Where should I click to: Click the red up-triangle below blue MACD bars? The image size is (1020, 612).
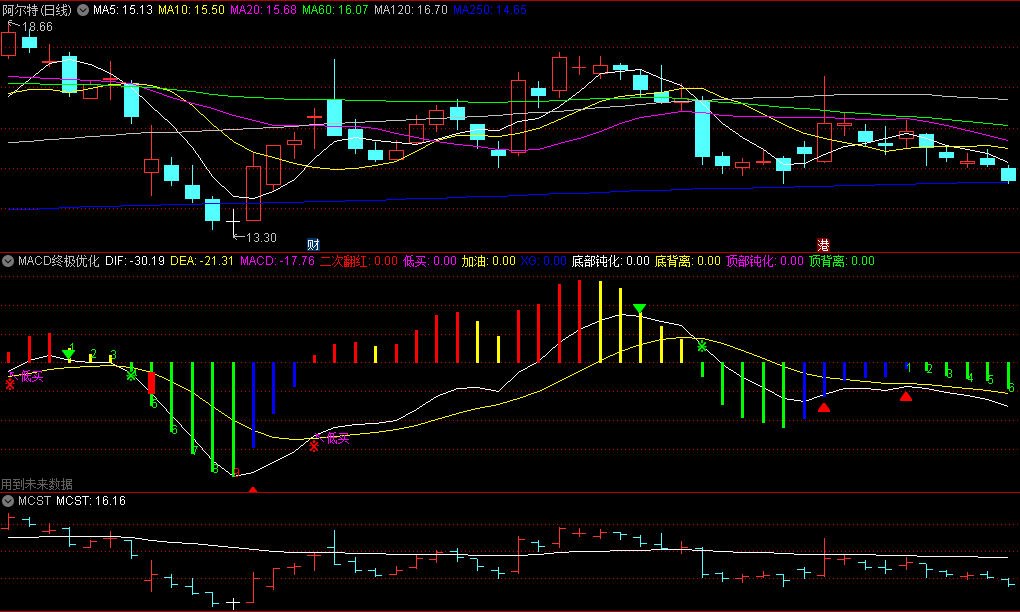pyautogui.click(x=824, y=408)
